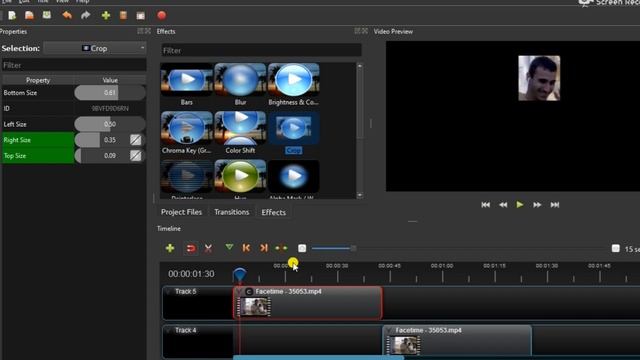640x360 pixels.
Task: Add a new track in the timeline
Action: [170, 248]
